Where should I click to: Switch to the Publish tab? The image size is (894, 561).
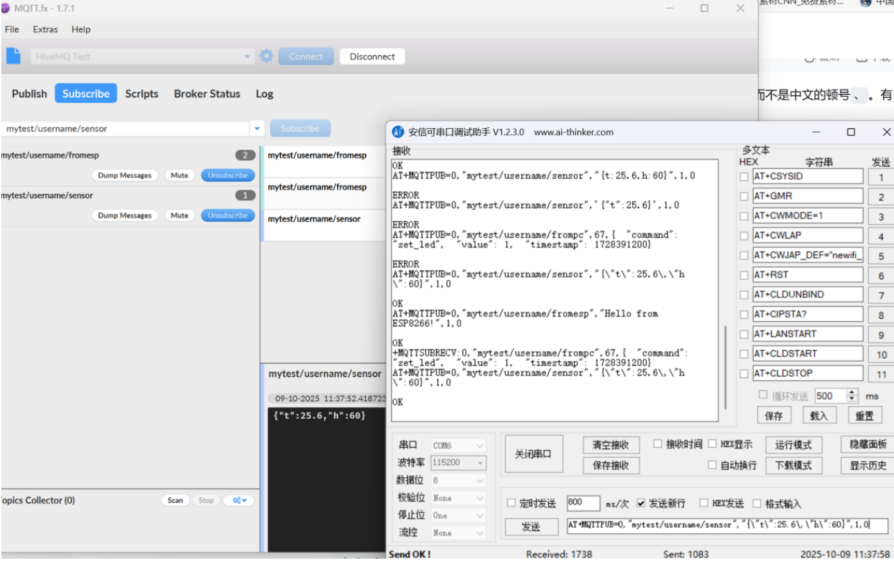[x=30, y=94]
